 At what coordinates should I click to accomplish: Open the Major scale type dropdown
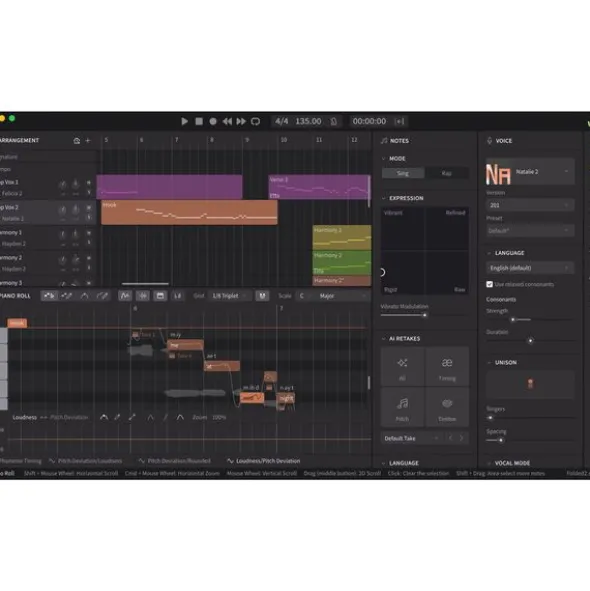point(342,296)
